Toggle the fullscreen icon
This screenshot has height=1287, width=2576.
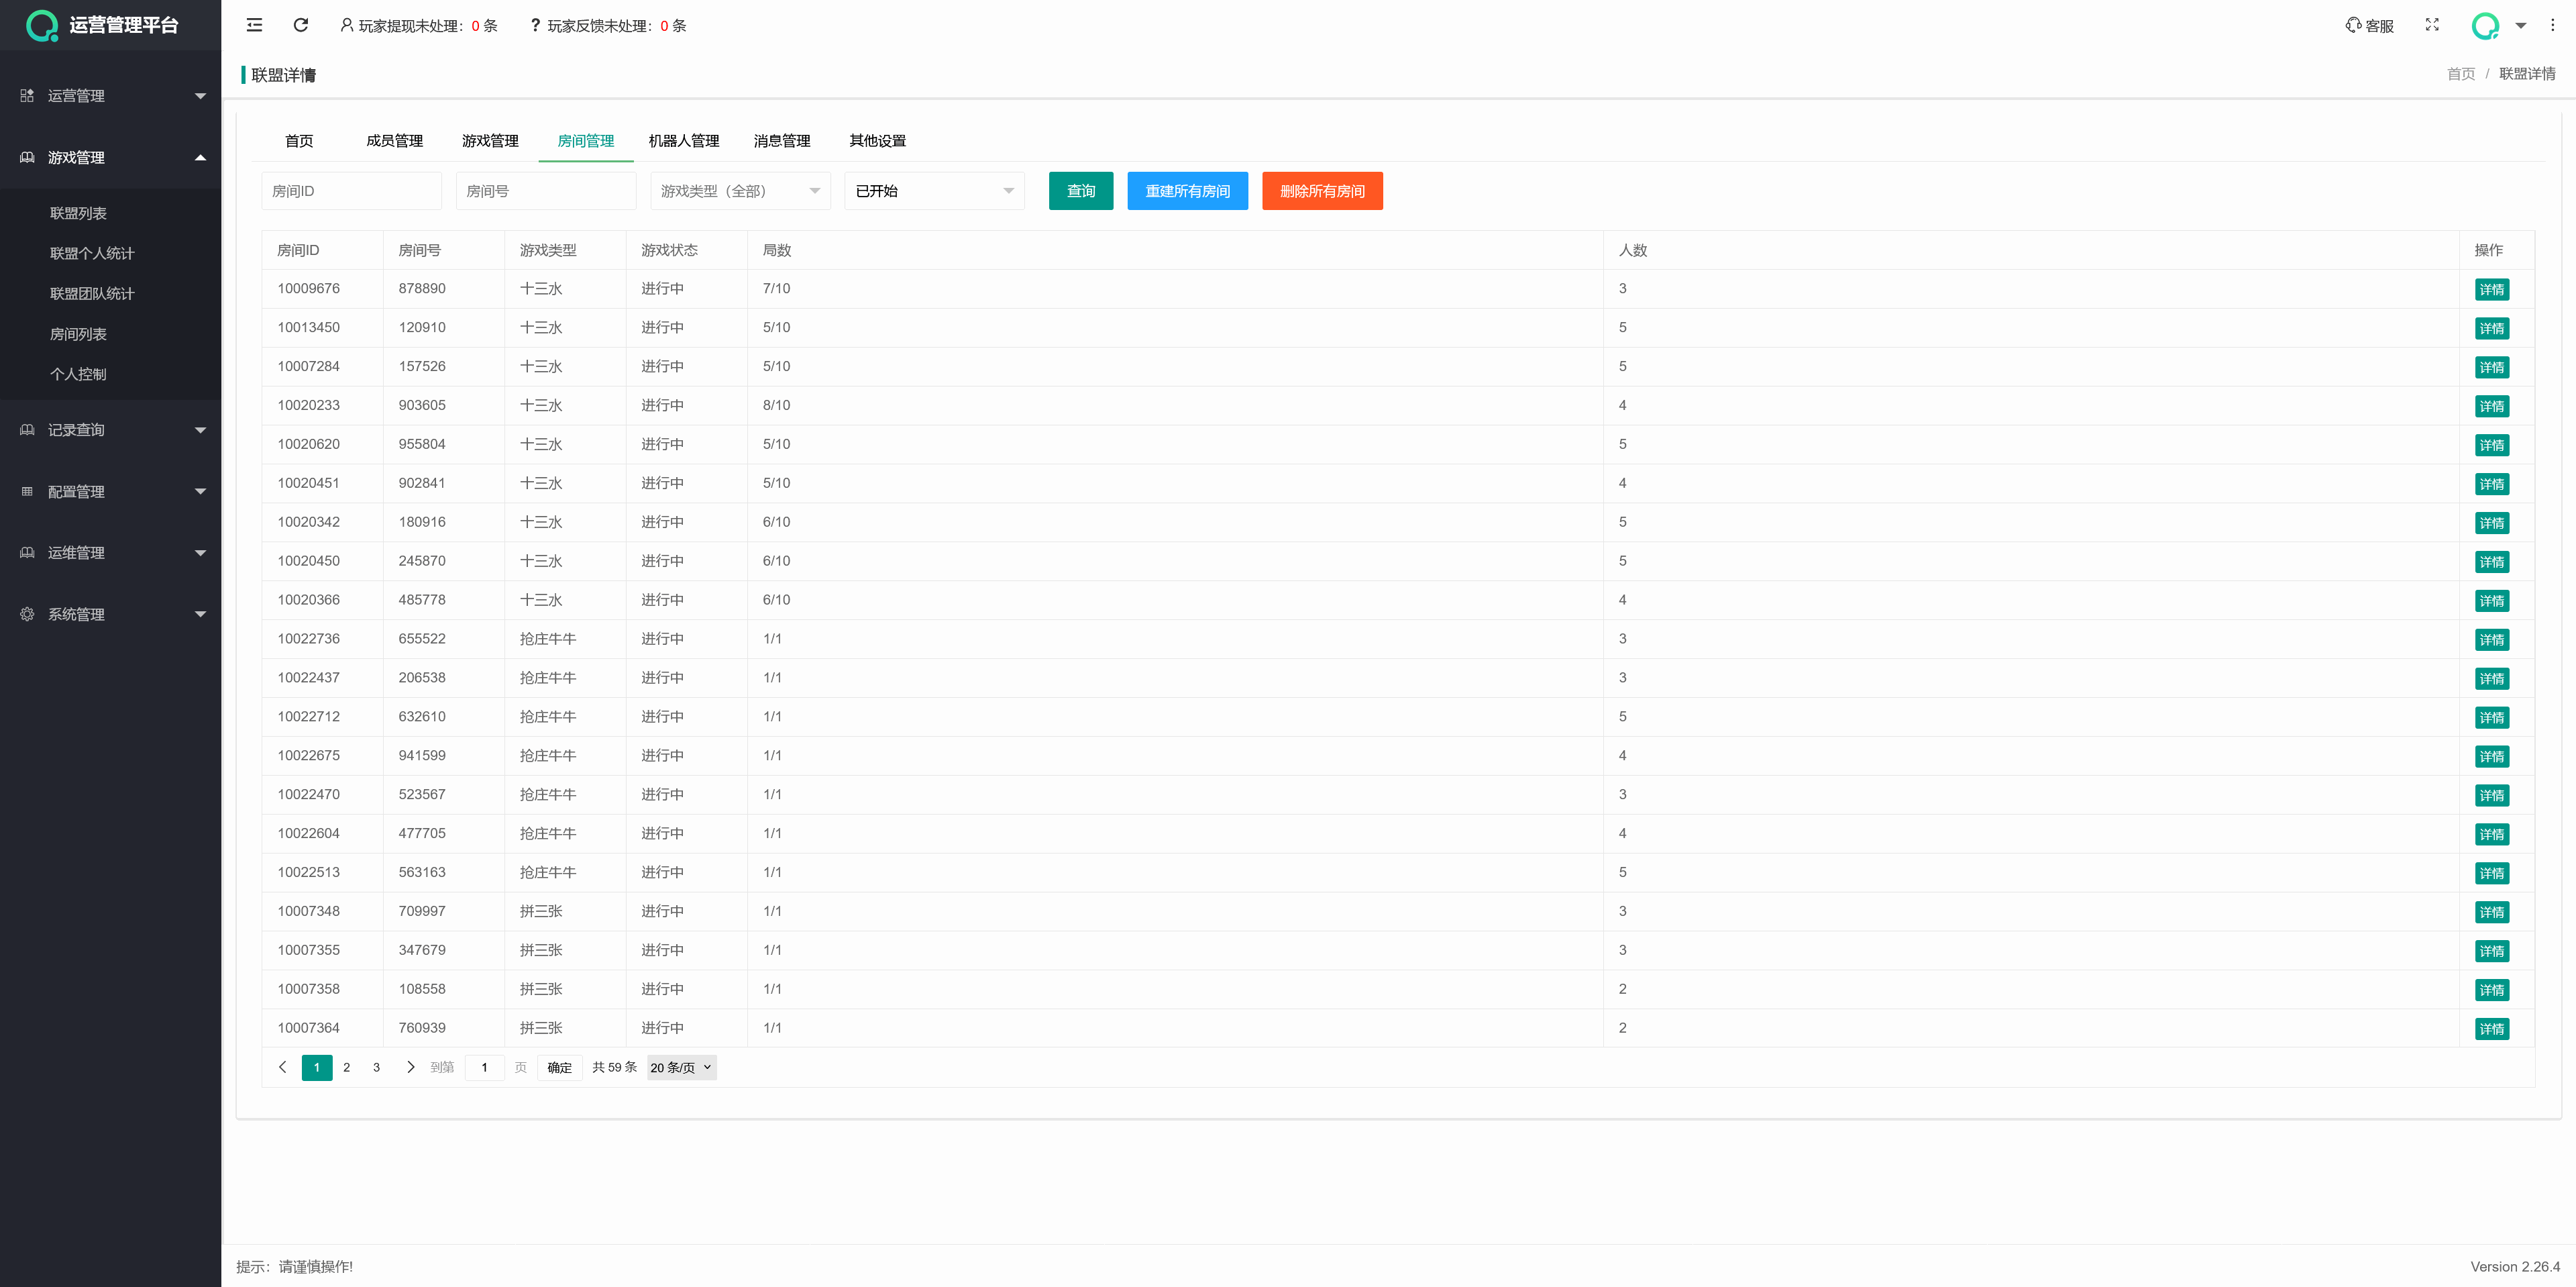2432,25
